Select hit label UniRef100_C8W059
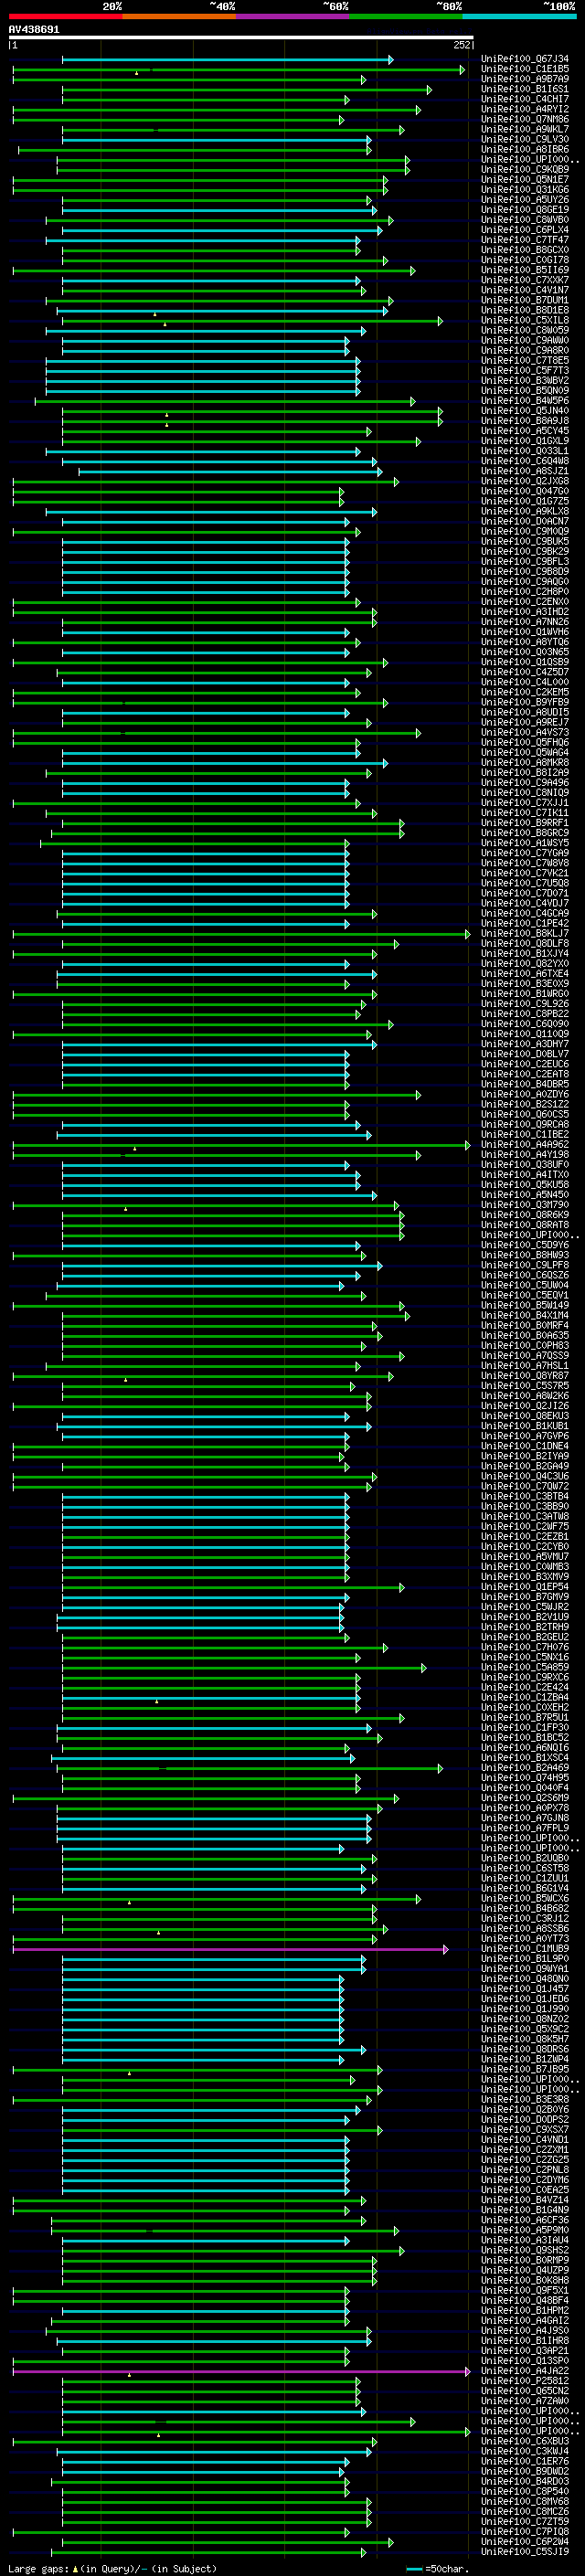Viewport: 585px width, 2576px height. point(525,331)
